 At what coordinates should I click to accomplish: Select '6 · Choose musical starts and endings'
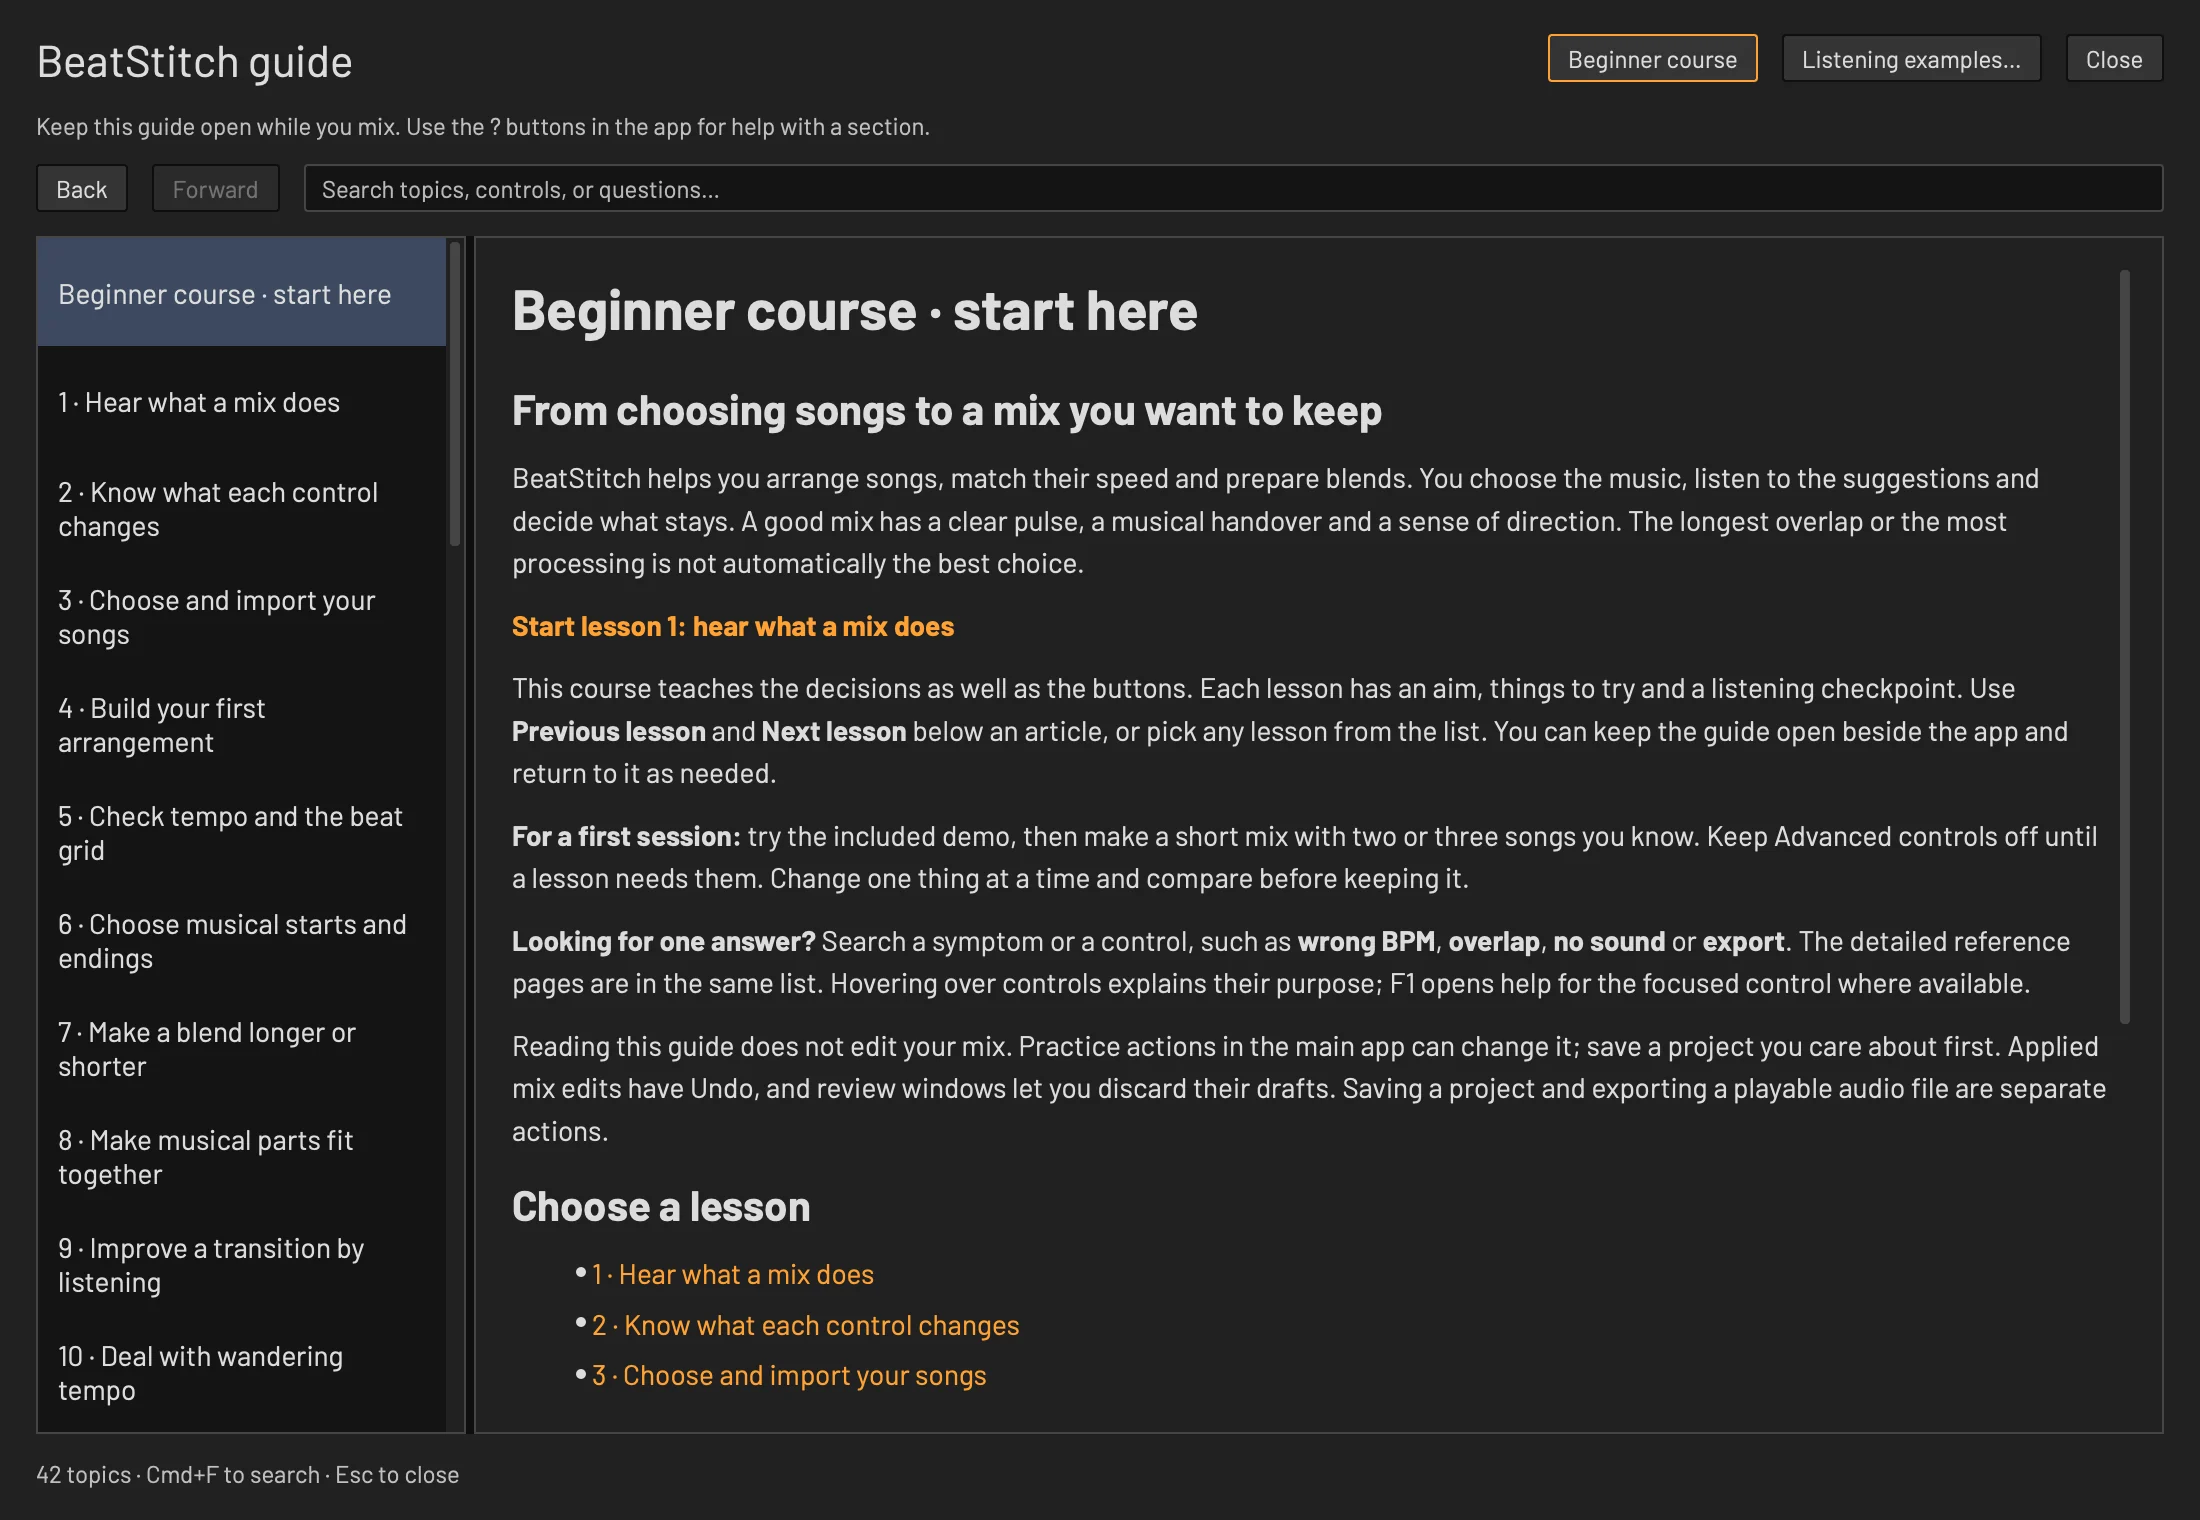[x=242, y=941]
